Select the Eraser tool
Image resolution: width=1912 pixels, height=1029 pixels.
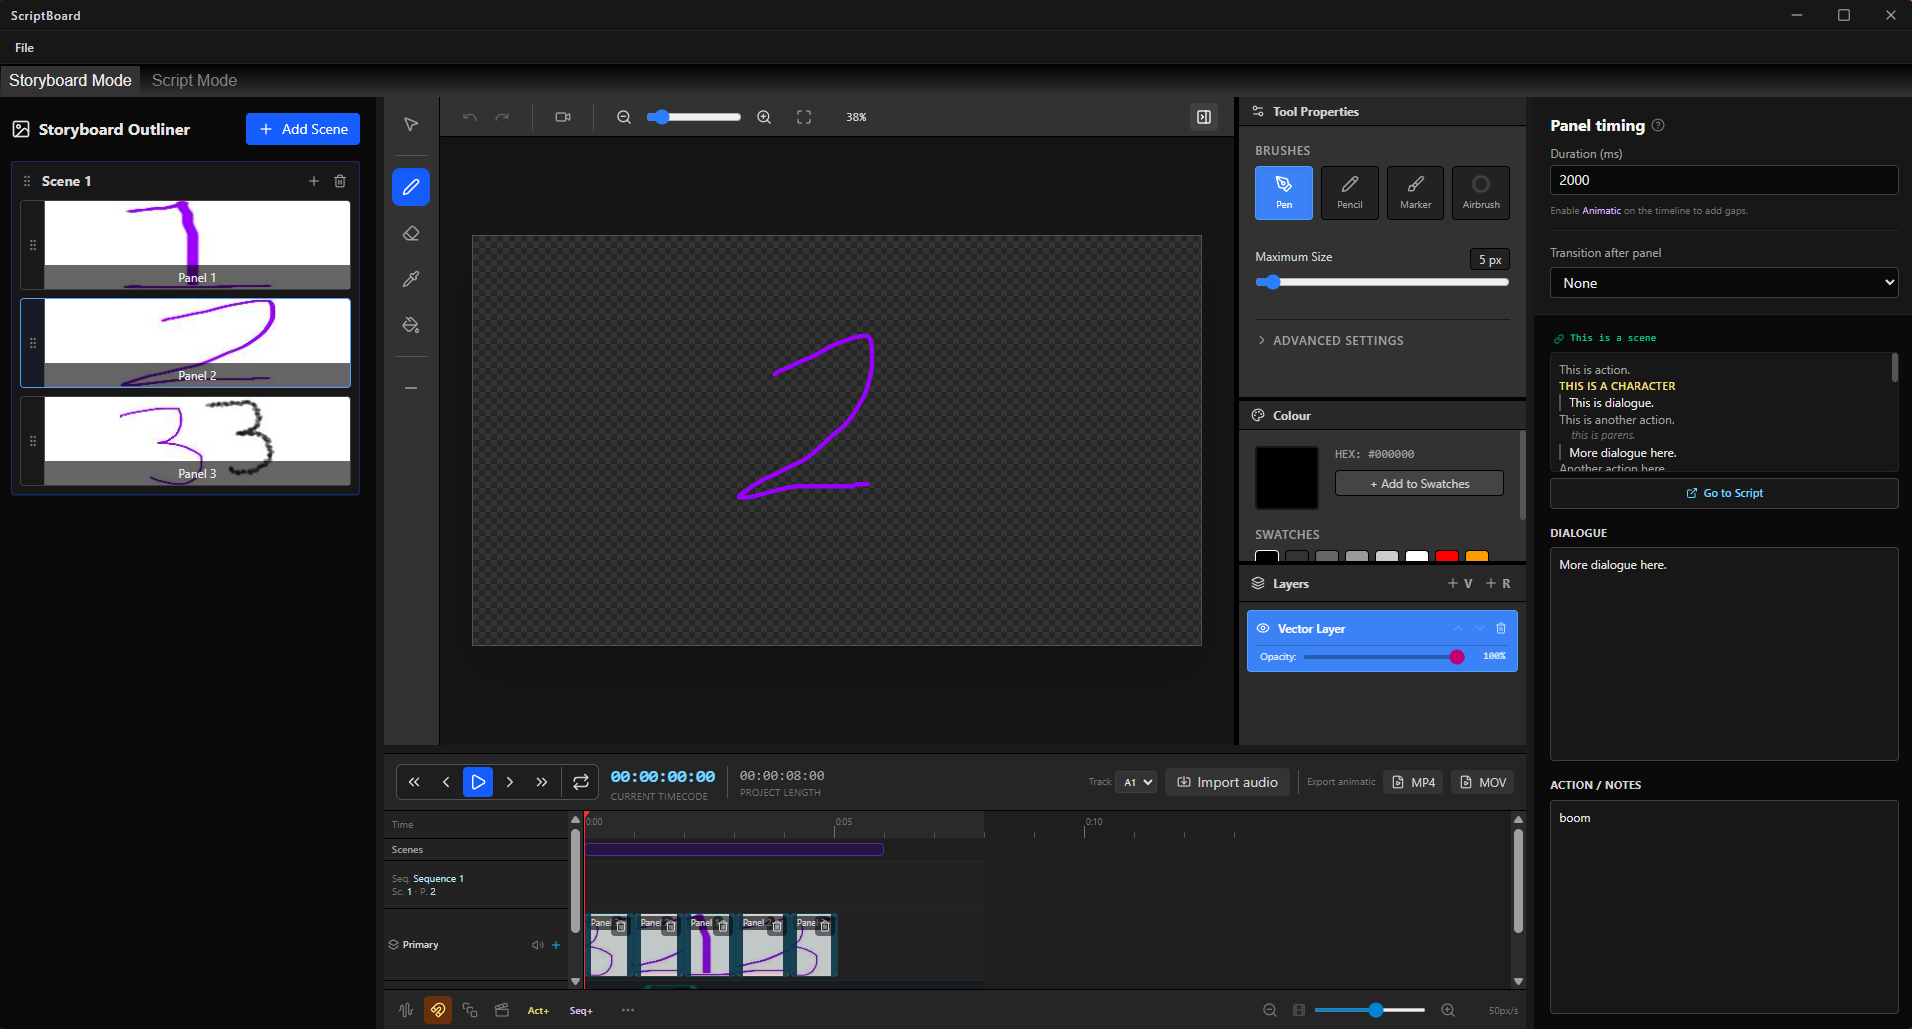tap(411, 233)
